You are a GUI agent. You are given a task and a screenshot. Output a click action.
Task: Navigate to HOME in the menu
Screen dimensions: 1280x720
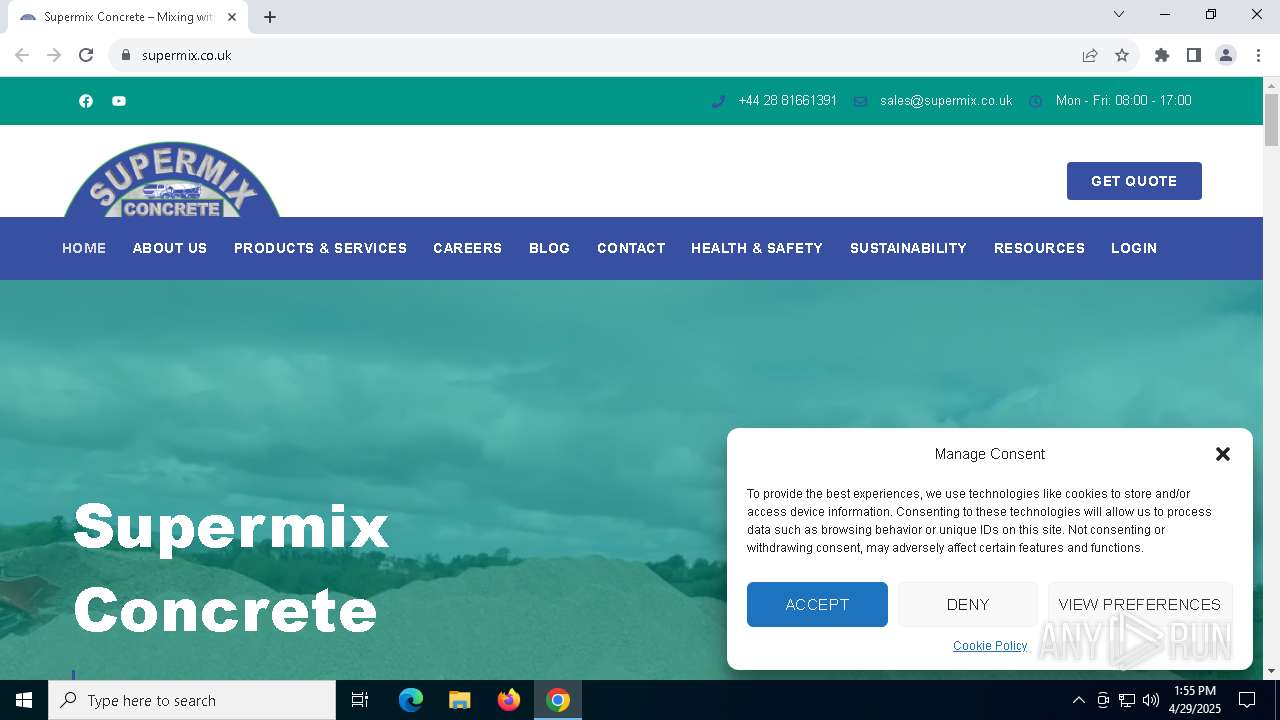(84, 248)
